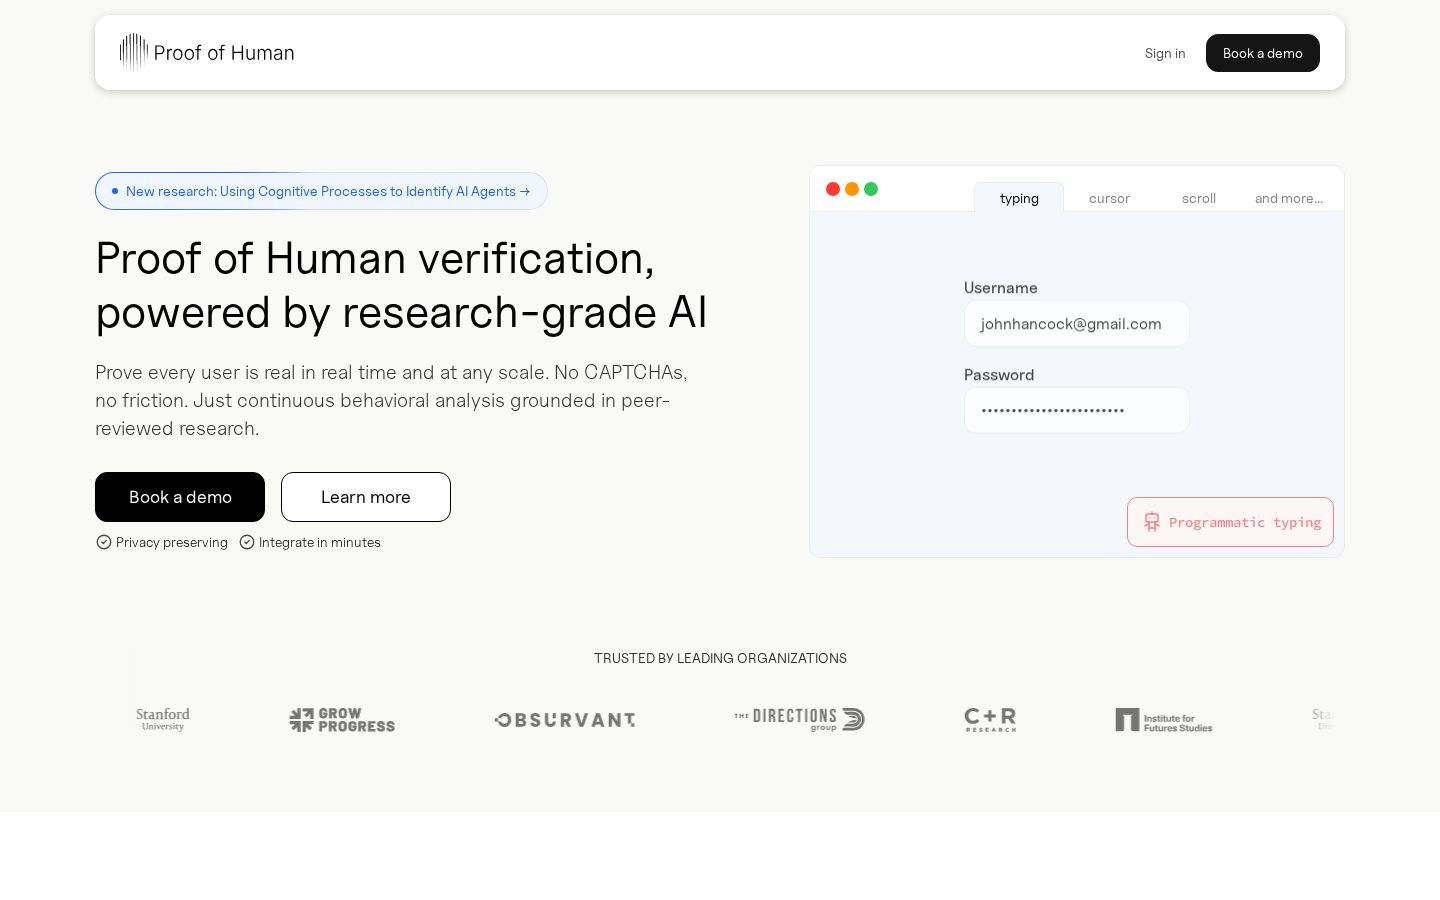This screenshot has height=900, width=1440.
Task: Click the Integrate in minutes label
Action: click(320, 542)
